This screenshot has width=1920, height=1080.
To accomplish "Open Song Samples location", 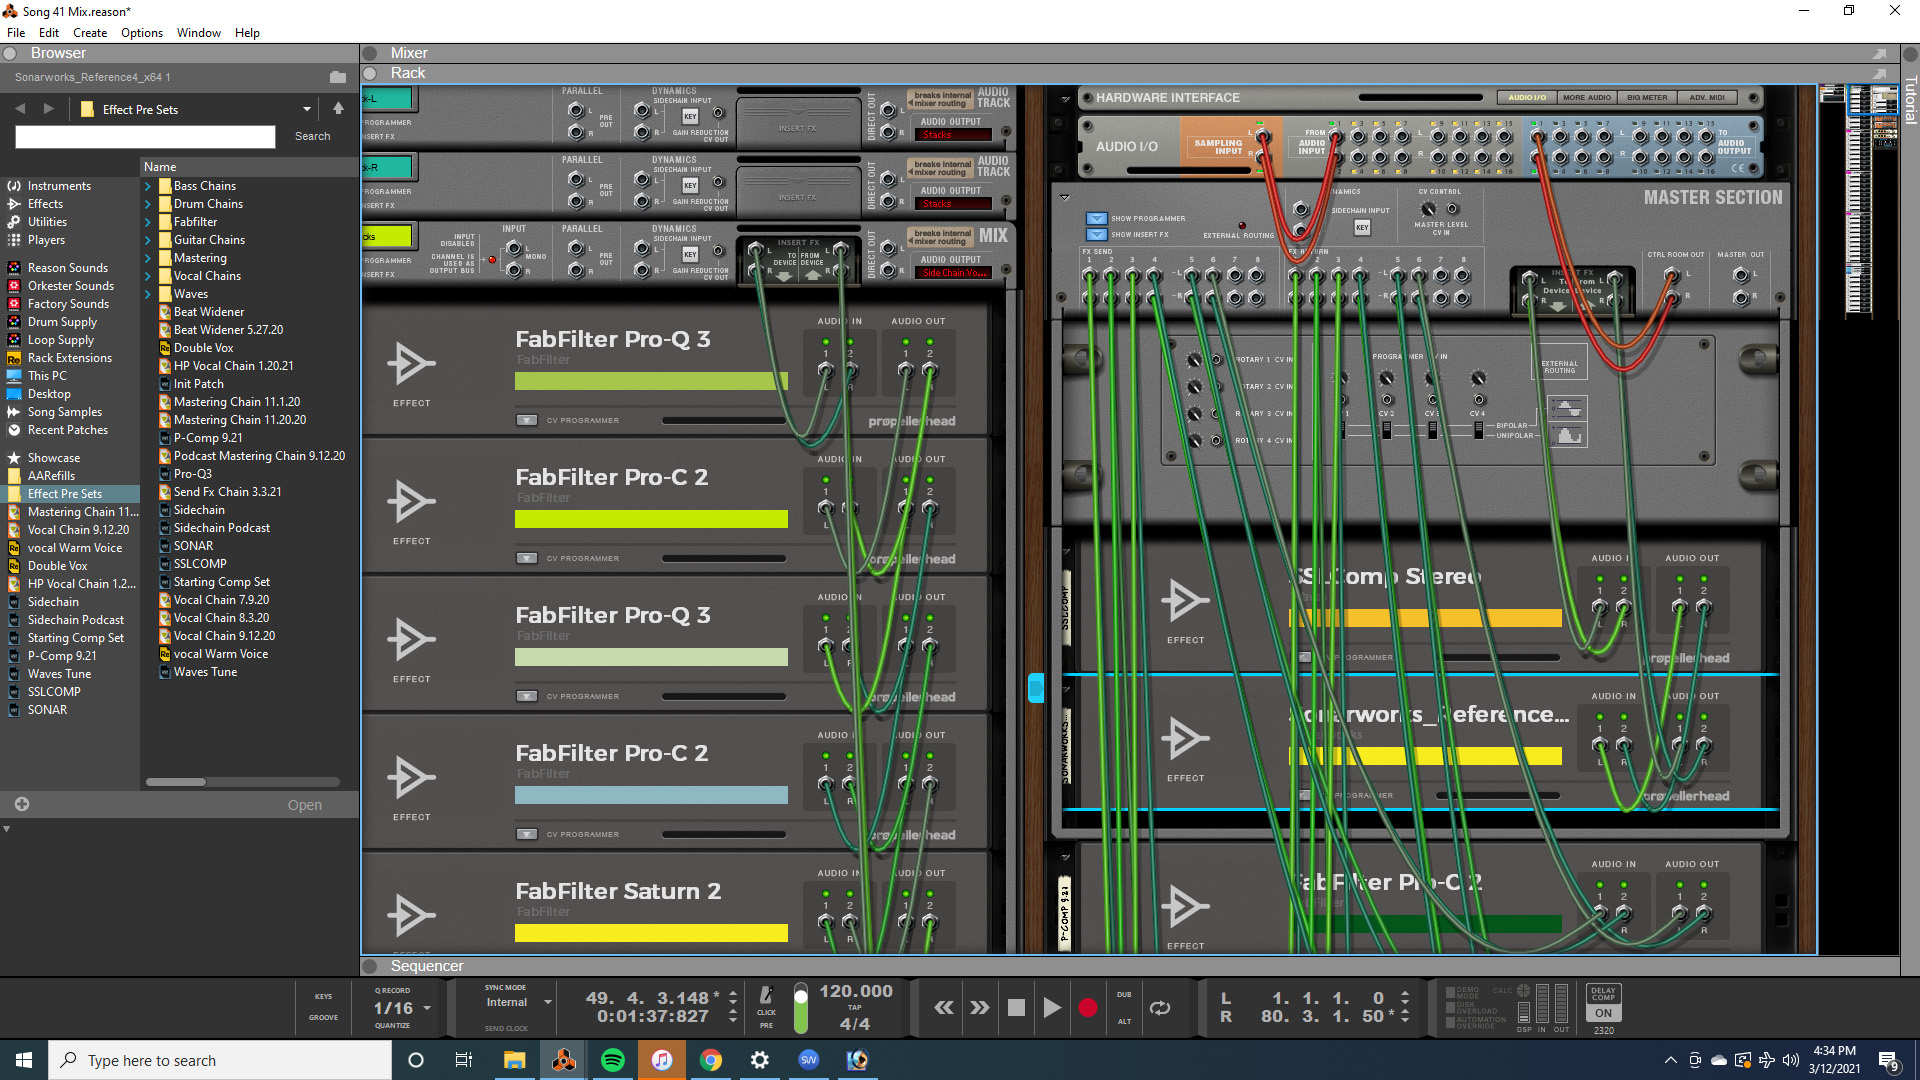I will [65, 412].
